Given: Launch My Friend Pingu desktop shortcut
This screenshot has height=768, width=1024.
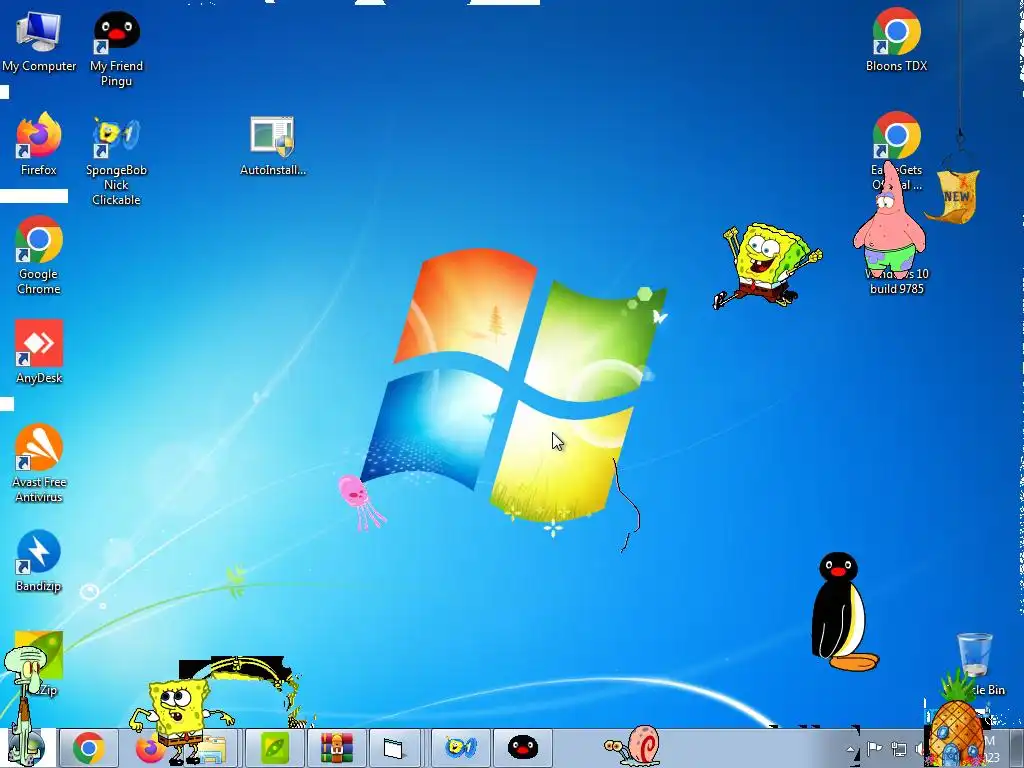Looking at the screenshot, I should coord(116,48).
